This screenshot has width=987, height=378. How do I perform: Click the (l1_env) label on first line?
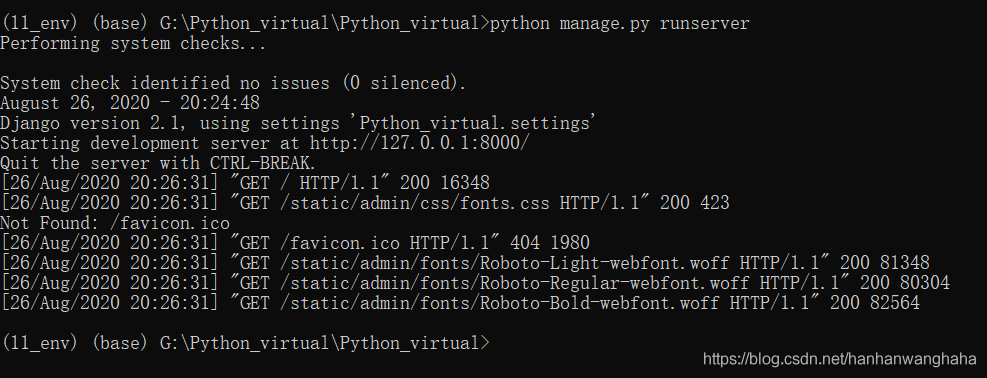point(39,24)
